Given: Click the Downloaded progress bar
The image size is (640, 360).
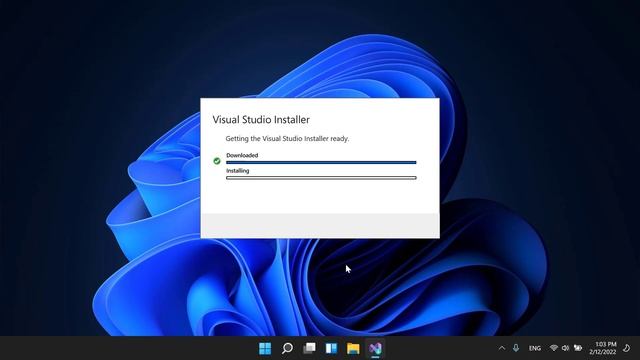Looking at the screenshot, I should [x=321, y=162].
